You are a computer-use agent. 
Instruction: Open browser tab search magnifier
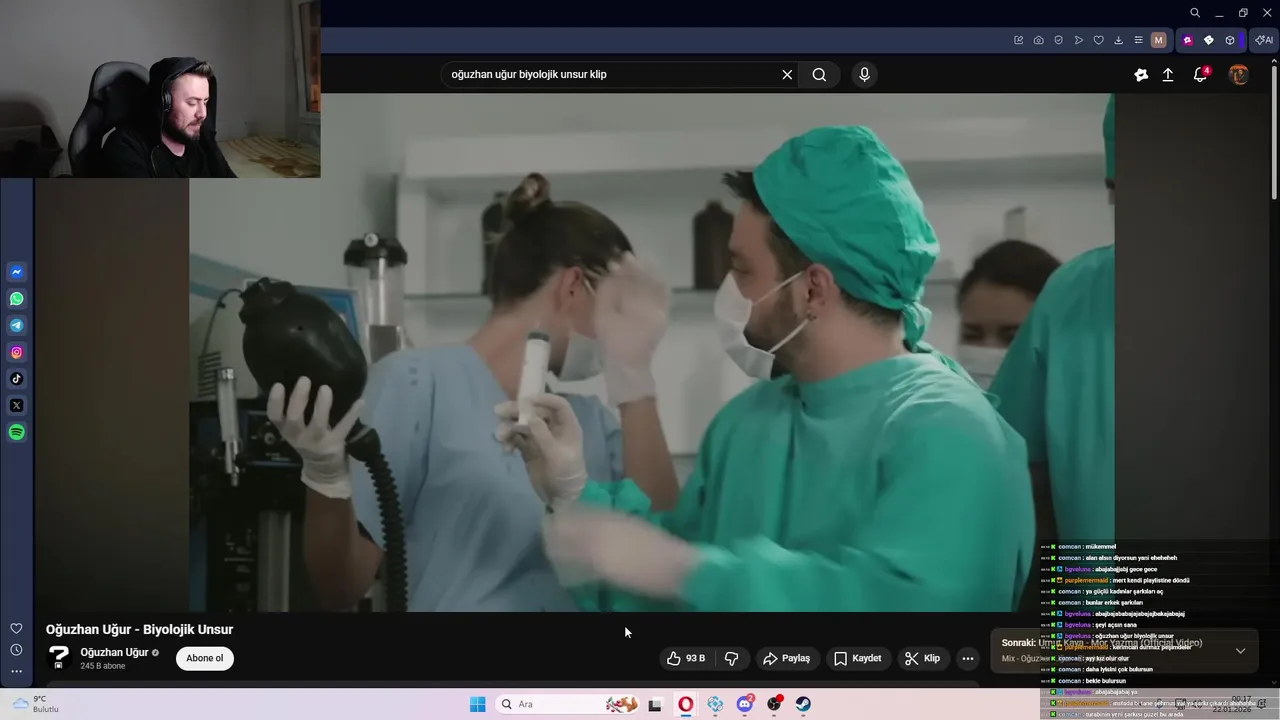click(1195, 13)
